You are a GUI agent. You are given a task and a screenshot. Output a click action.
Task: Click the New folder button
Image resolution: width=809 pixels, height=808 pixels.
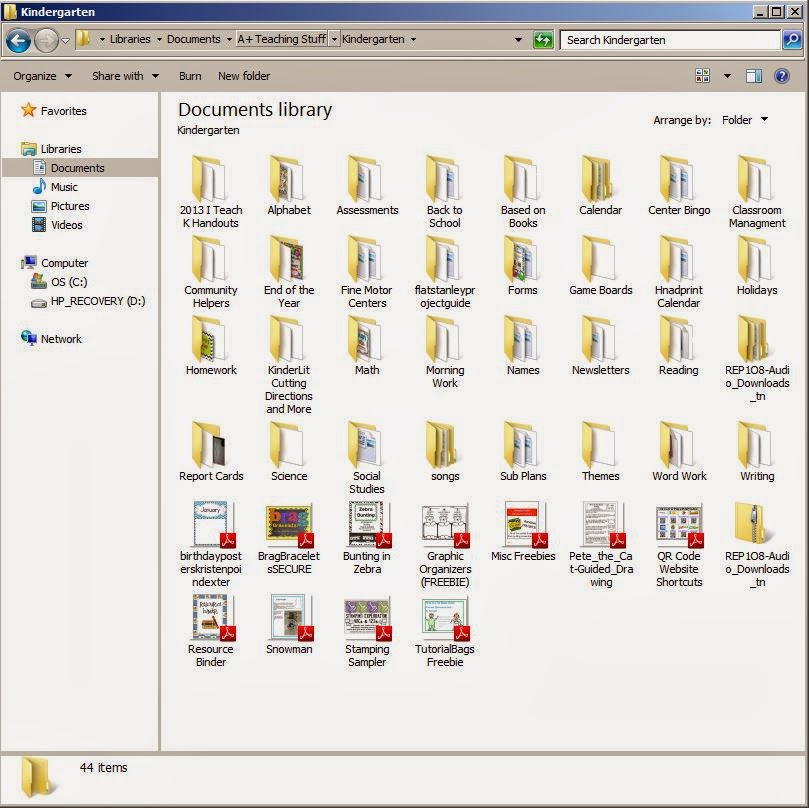point(243,75)
